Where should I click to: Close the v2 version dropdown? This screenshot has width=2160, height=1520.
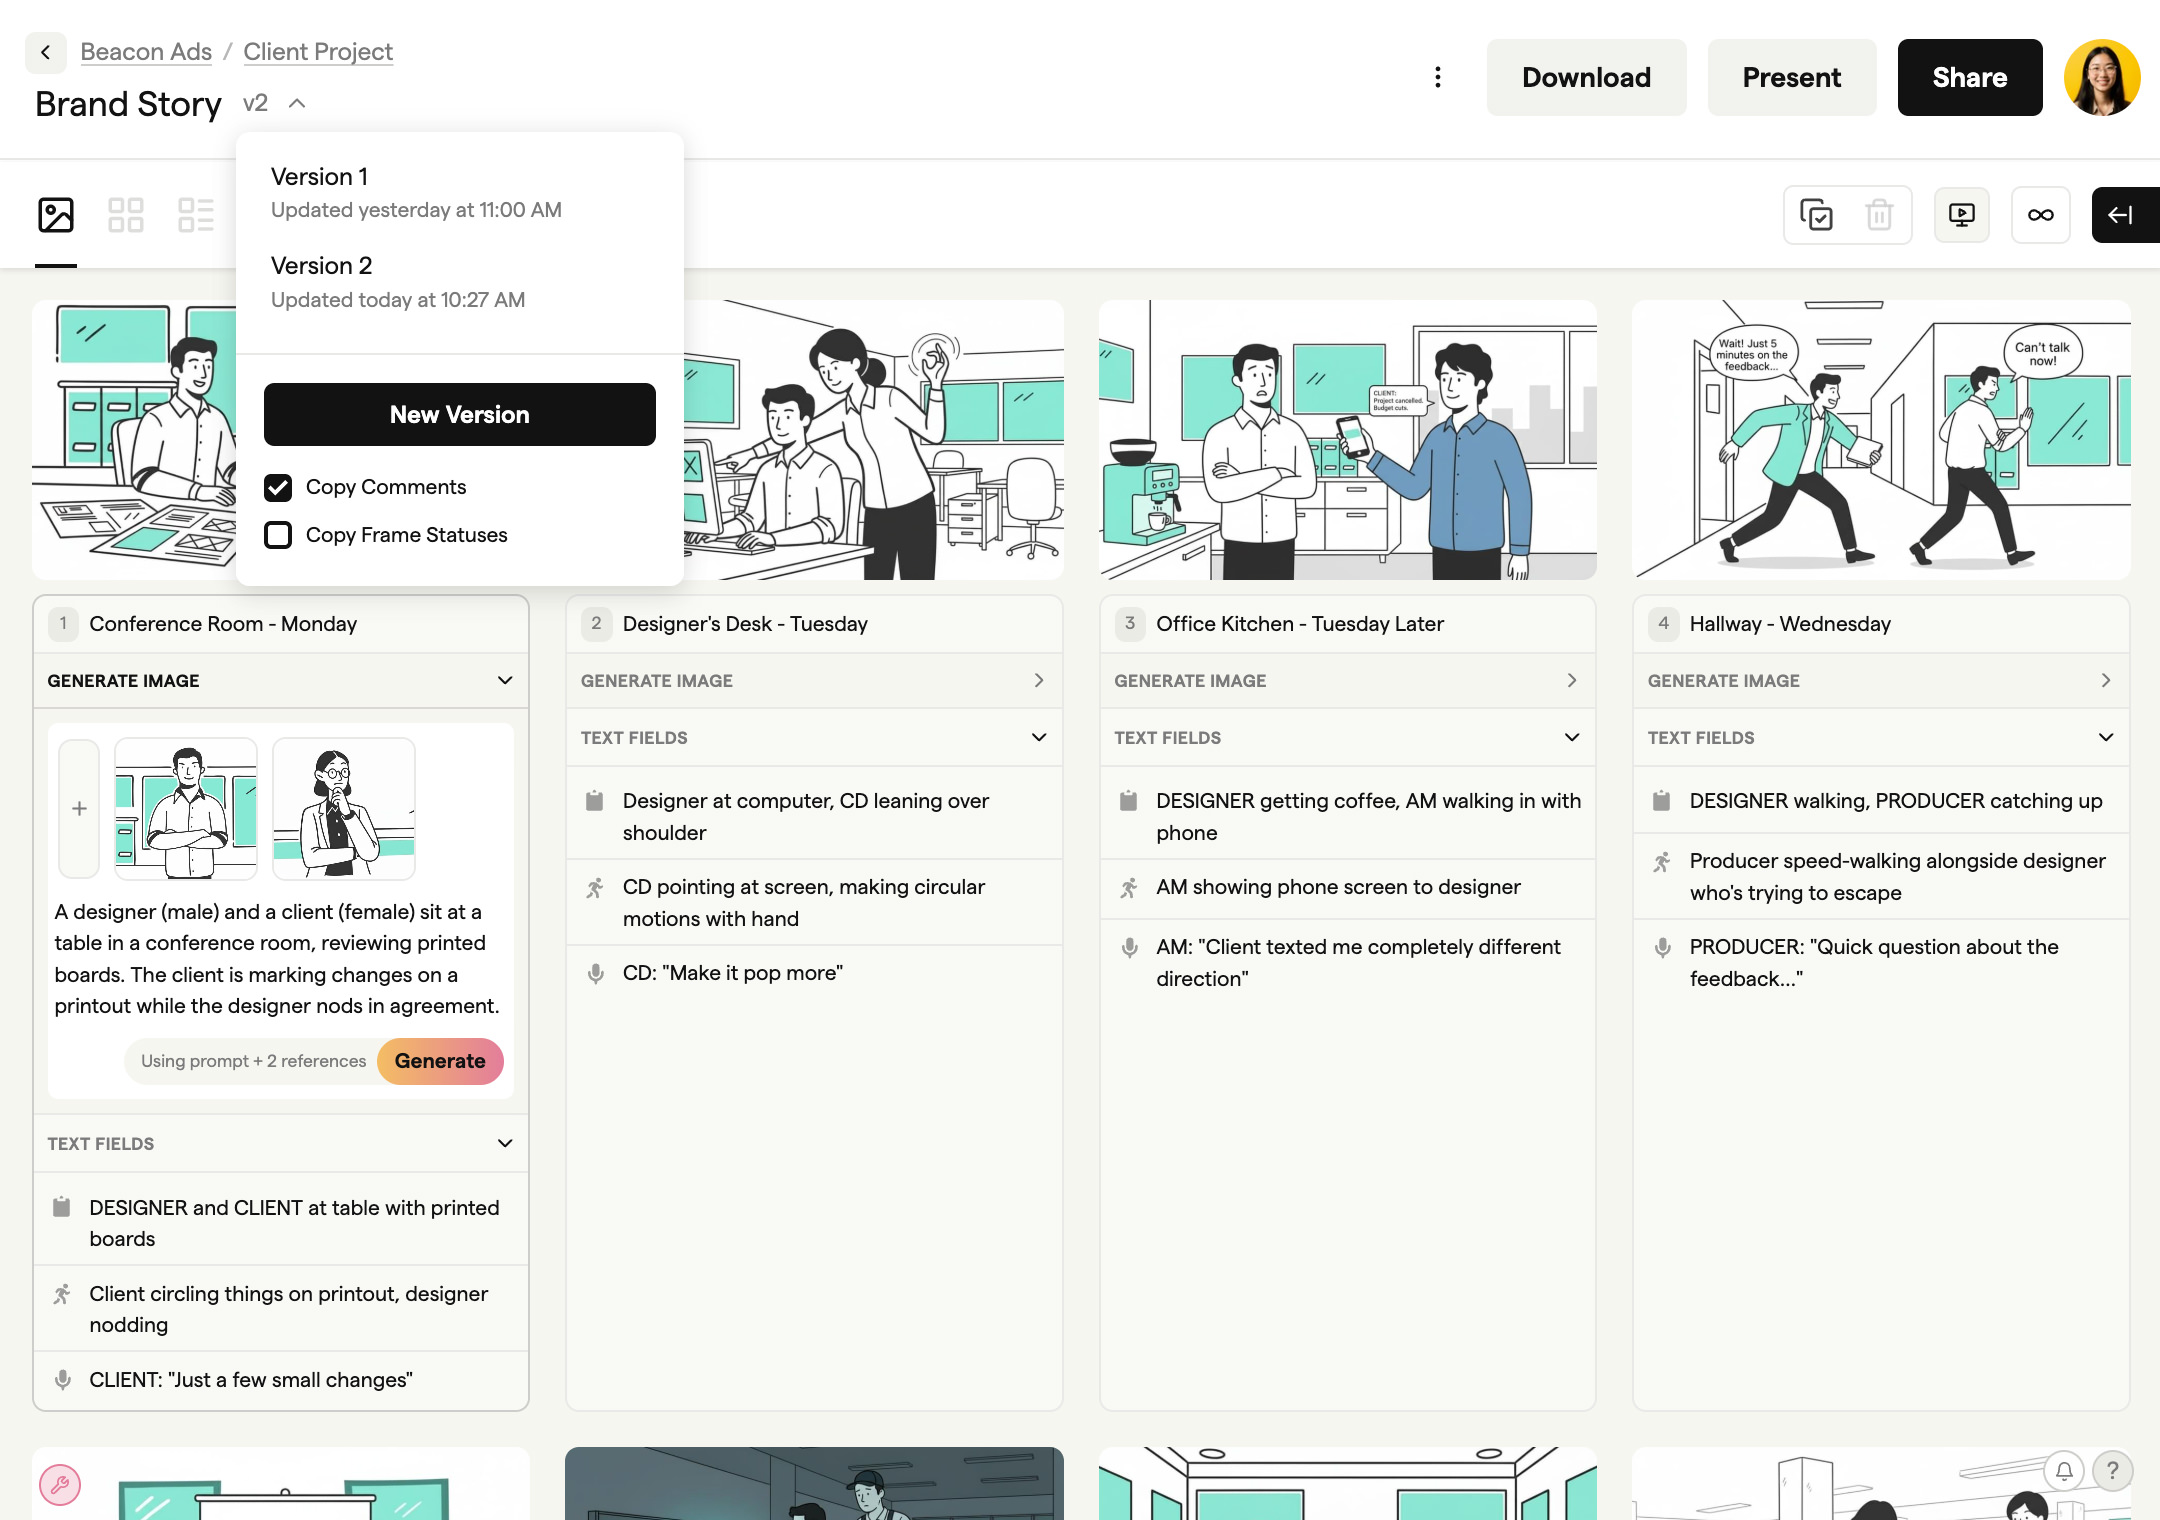pyautogui.click(x=297, y=103)
